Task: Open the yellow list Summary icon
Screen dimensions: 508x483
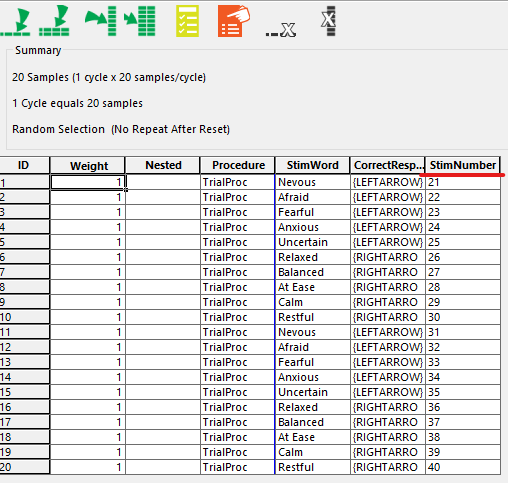Action: [187, 21]
